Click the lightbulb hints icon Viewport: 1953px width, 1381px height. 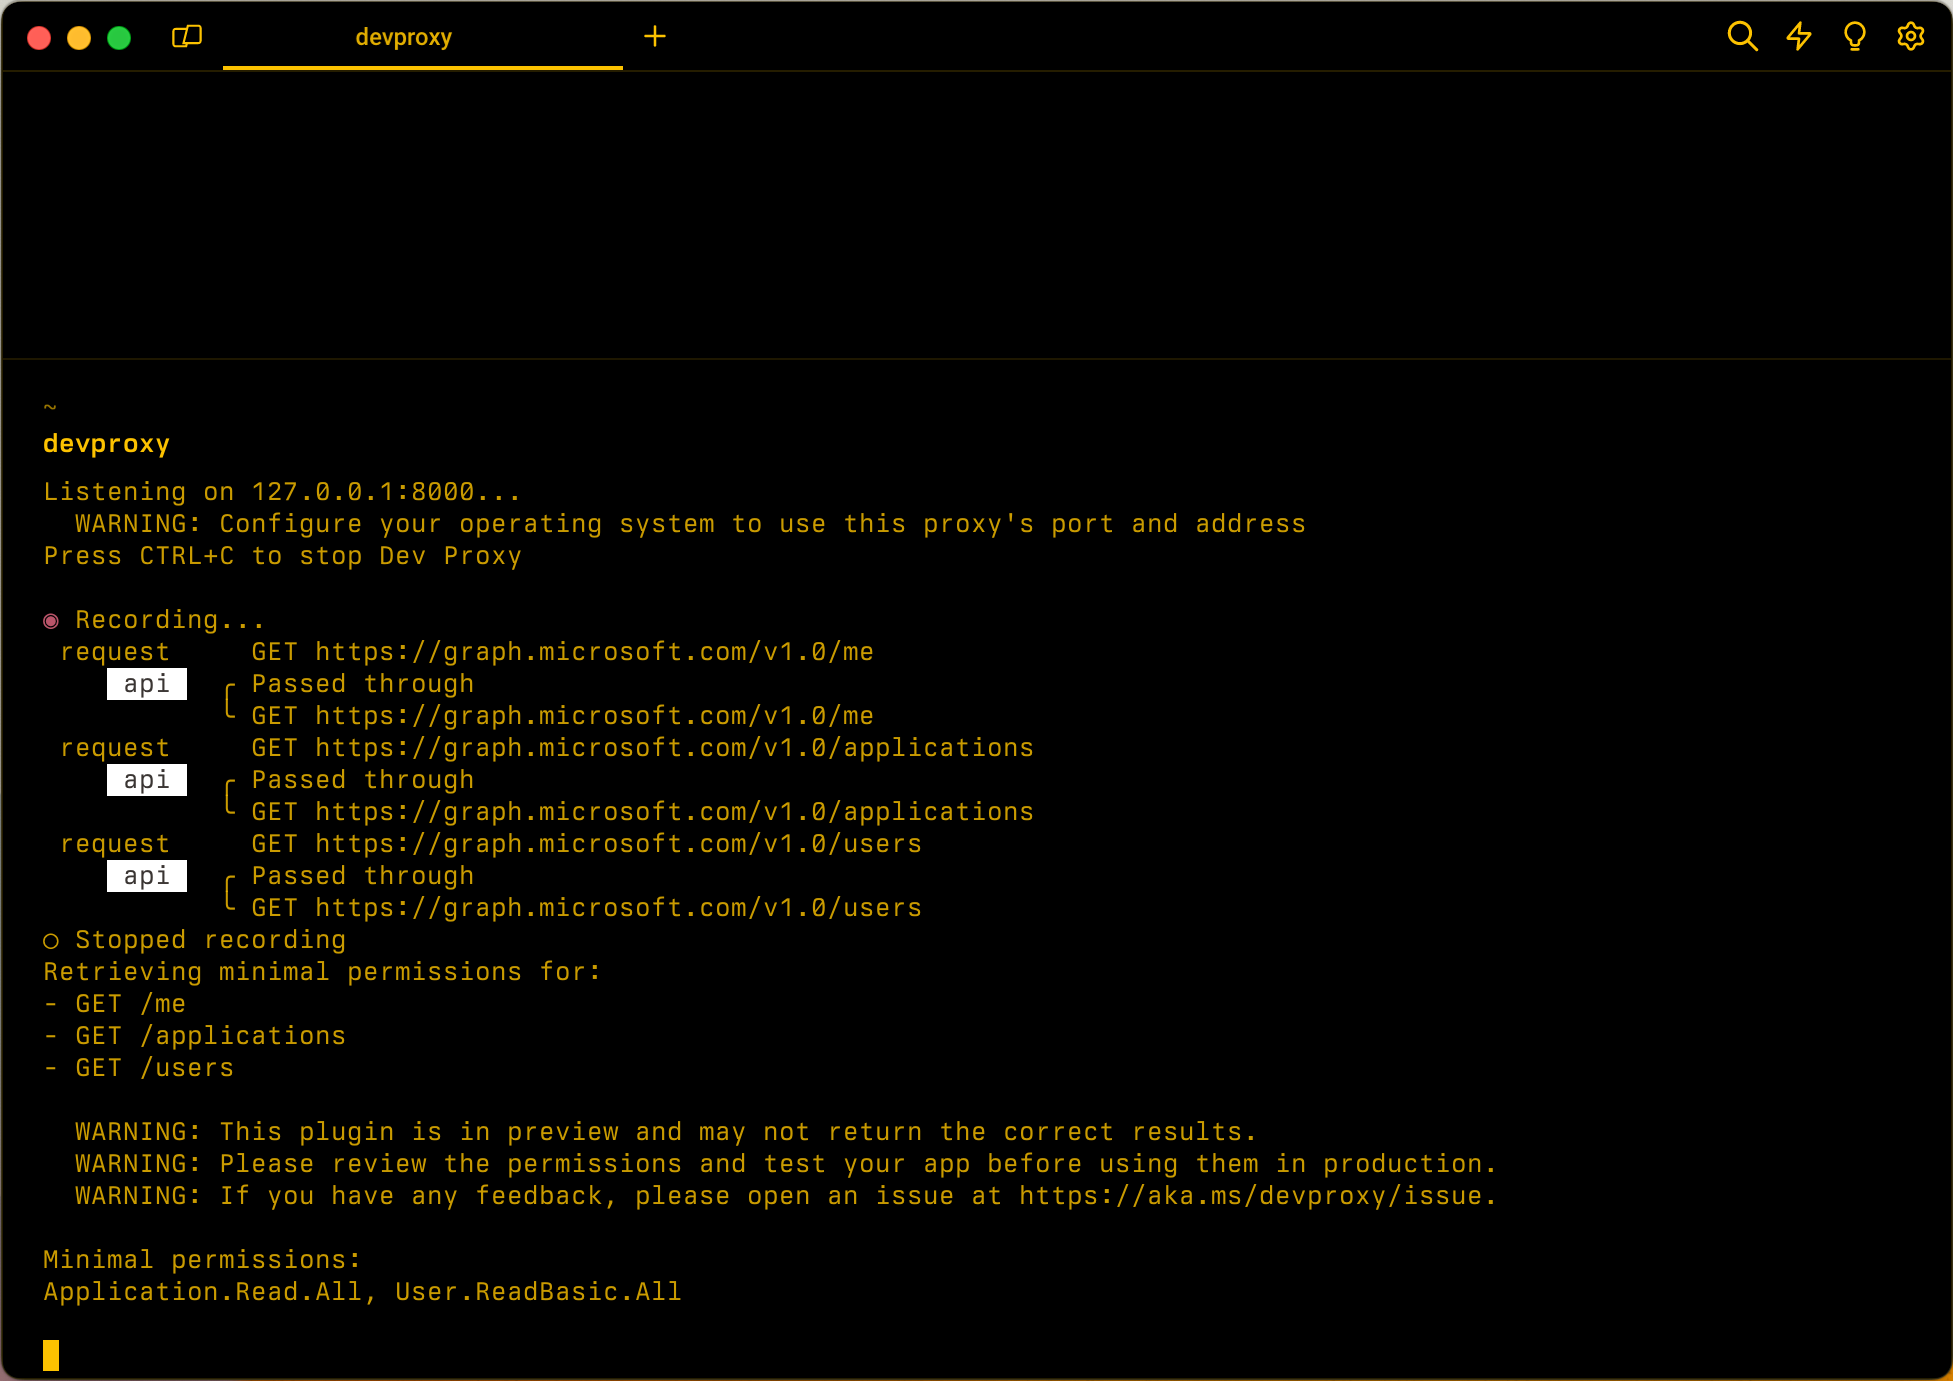pyautogui.click(x=1855, y=37)
